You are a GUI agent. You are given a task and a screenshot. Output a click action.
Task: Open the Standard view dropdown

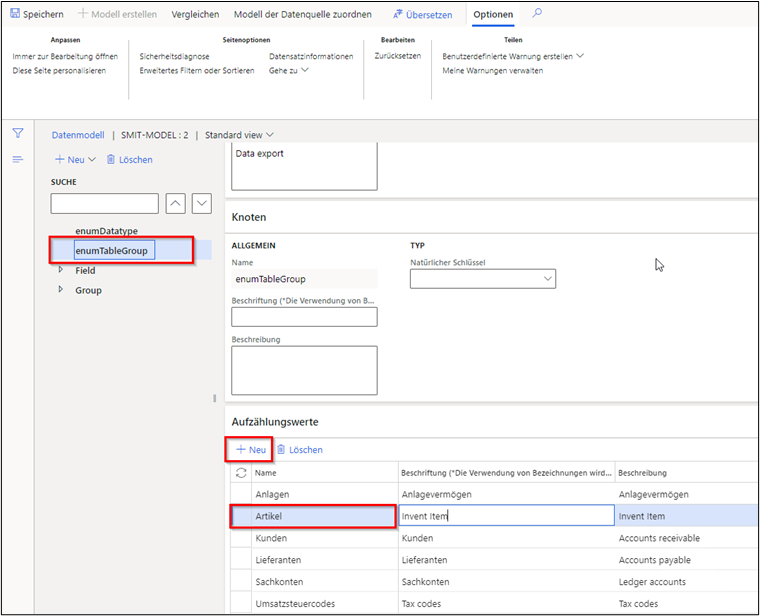pyautogui.click(x=239, y=135)
